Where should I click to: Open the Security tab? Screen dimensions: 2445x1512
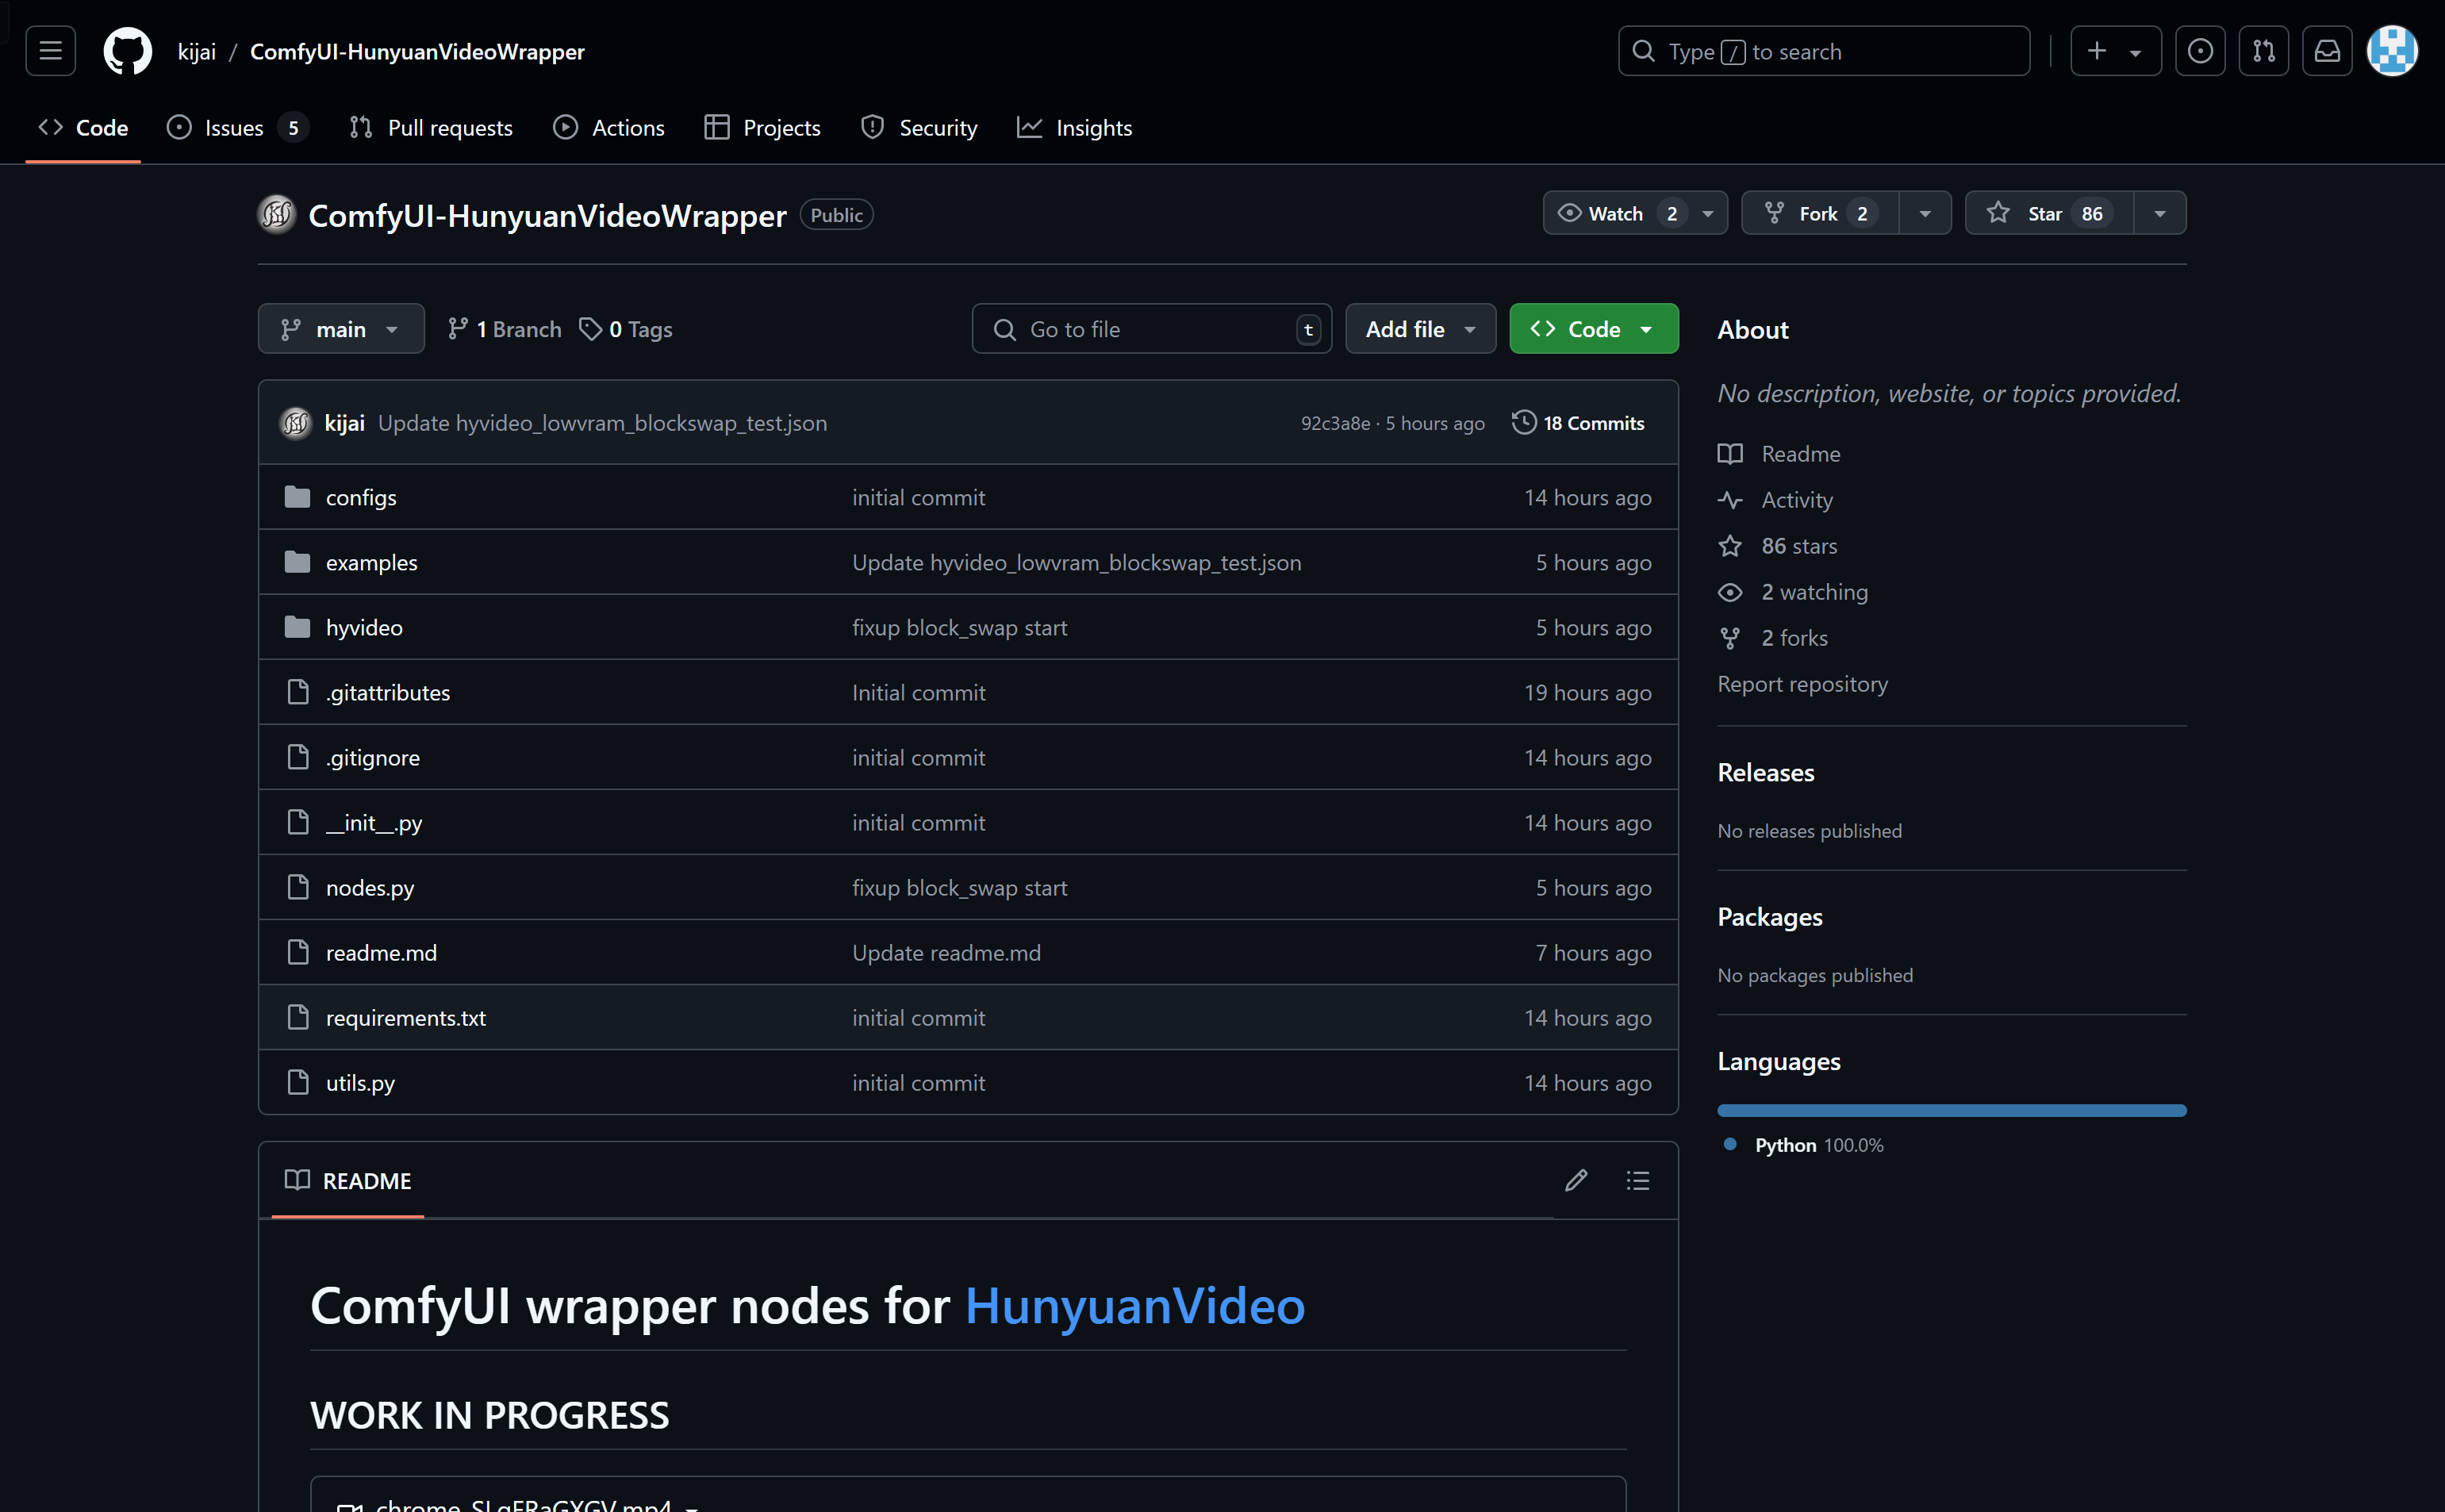click(919, 127)
